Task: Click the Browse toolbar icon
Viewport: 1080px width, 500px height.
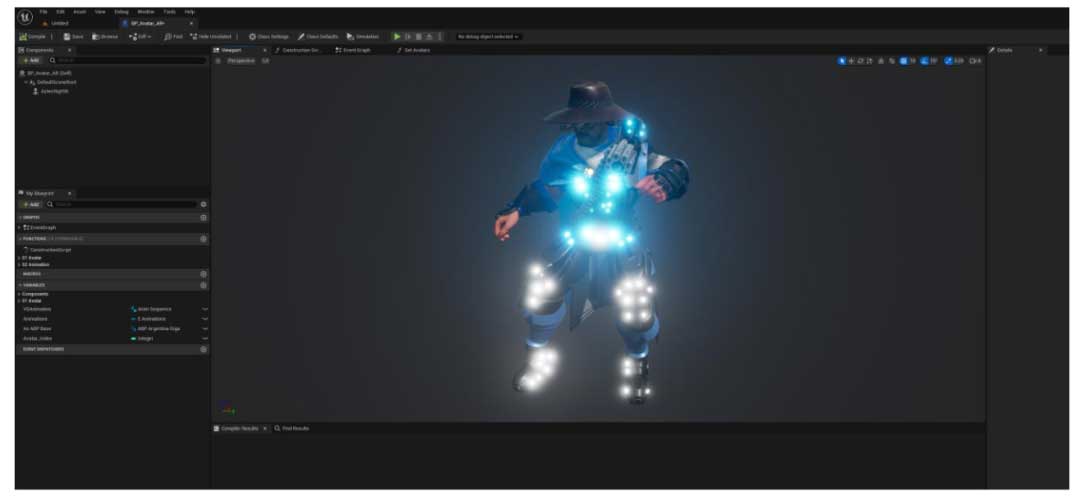Action: coord(105,36)
